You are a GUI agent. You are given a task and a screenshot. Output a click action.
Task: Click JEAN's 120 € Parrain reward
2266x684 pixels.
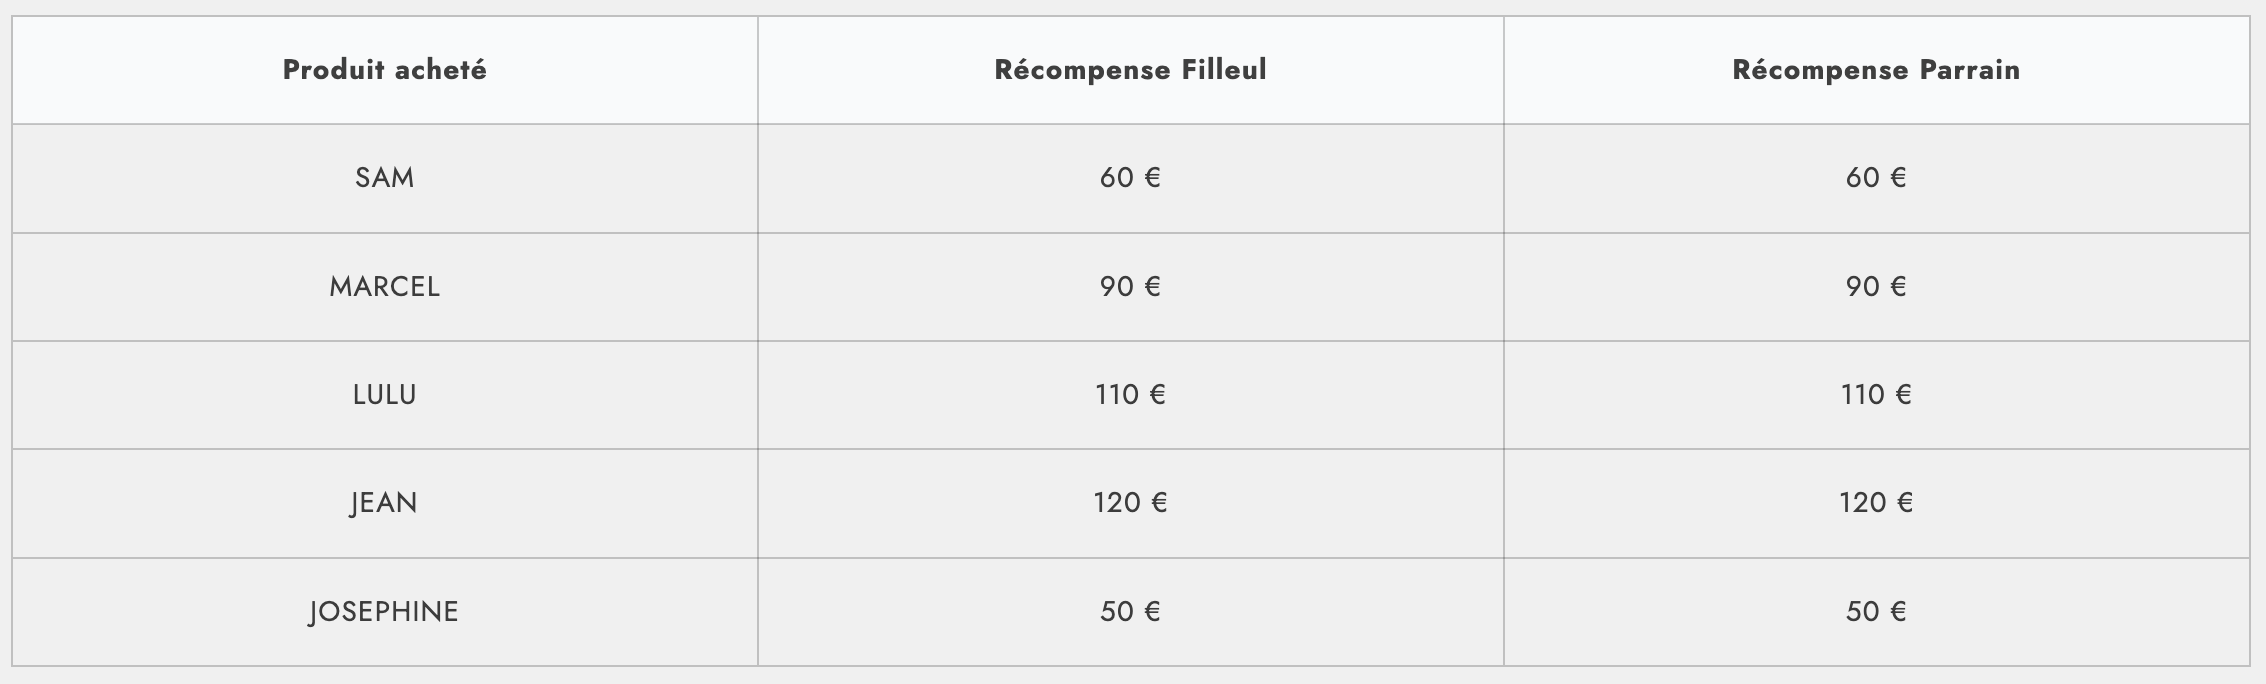1876,503
